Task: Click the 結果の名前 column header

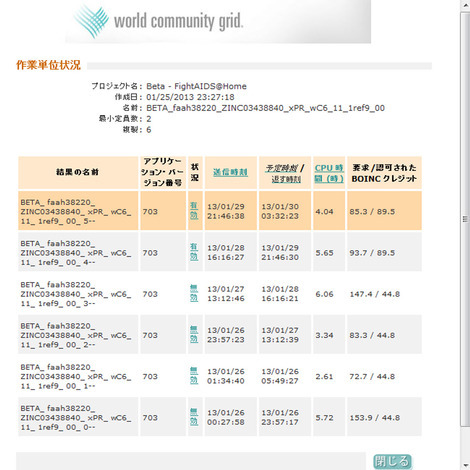Action: pyautogui.click(x=78, y=172)
